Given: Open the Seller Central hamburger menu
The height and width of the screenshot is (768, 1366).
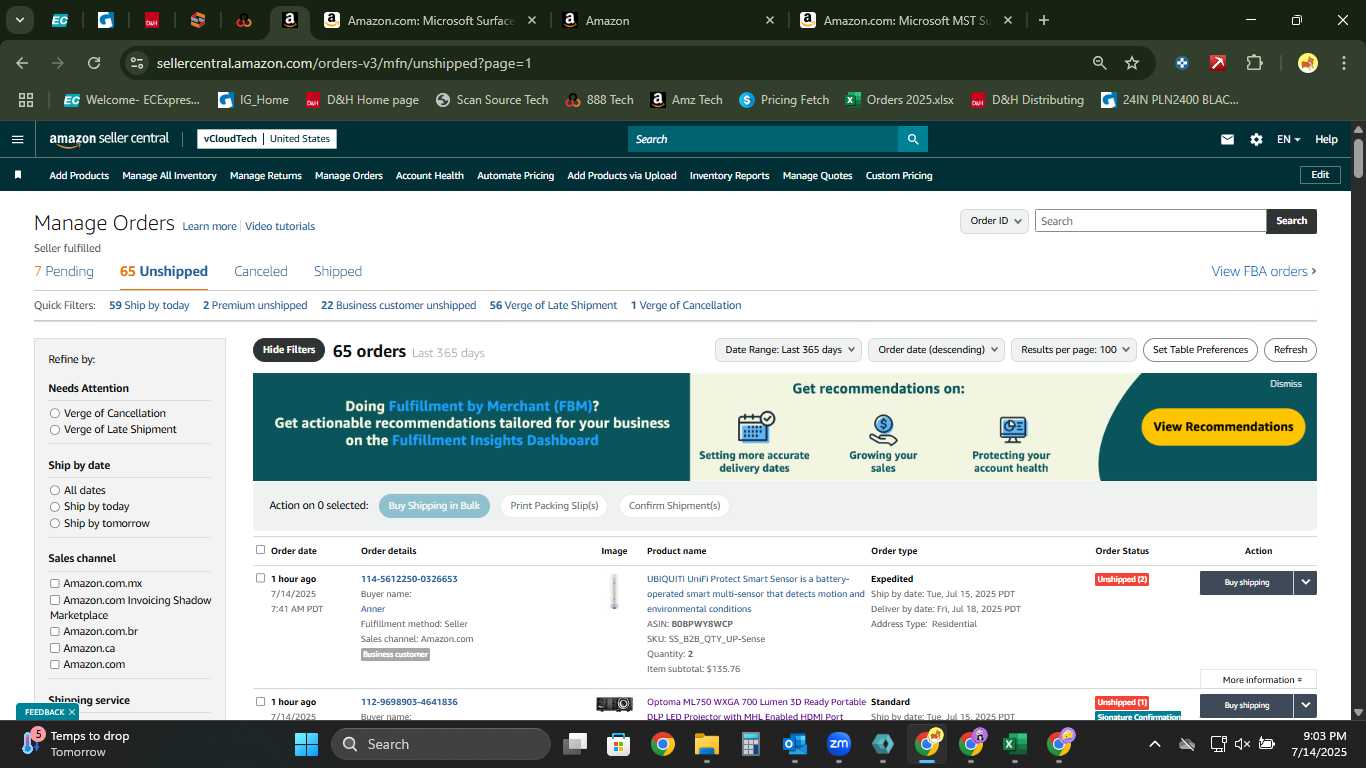Looking at the screenshot, I should pyautogui.click(x=17, y=139).
